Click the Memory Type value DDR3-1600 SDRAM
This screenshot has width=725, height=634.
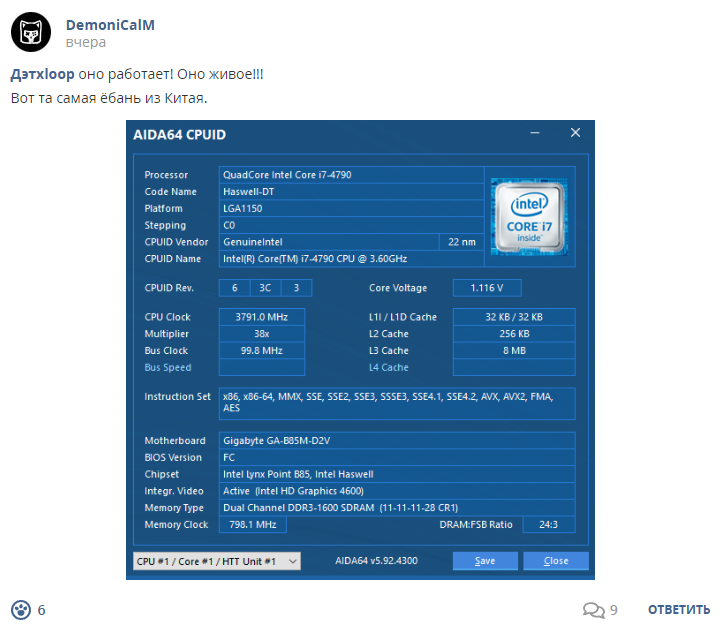coord(397,507)
